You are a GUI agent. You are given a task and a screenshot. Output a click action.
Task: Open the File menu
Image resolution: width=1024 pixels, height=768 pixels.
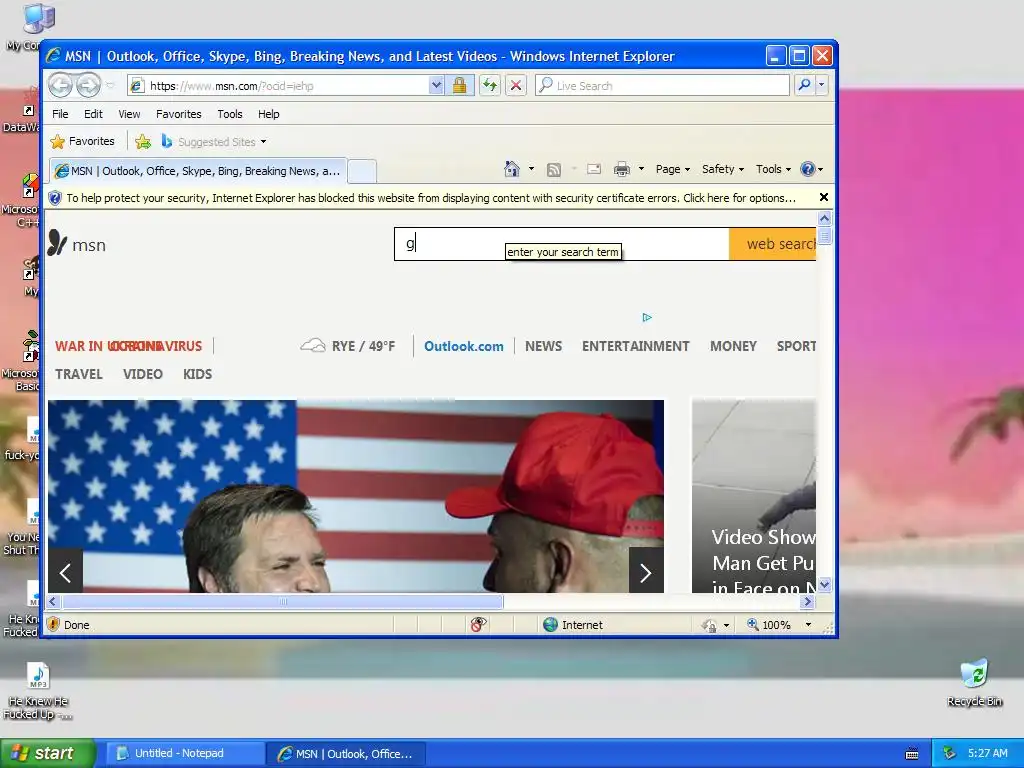[60, 114]
